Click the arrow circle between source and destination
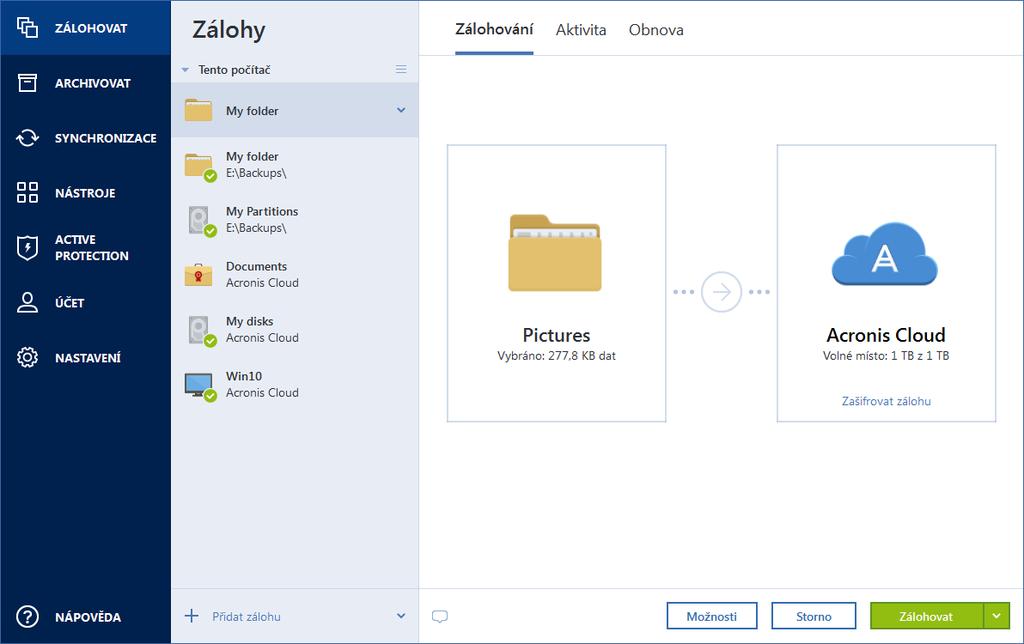This screenshot has width=1024, height=644. click(721, 291)
